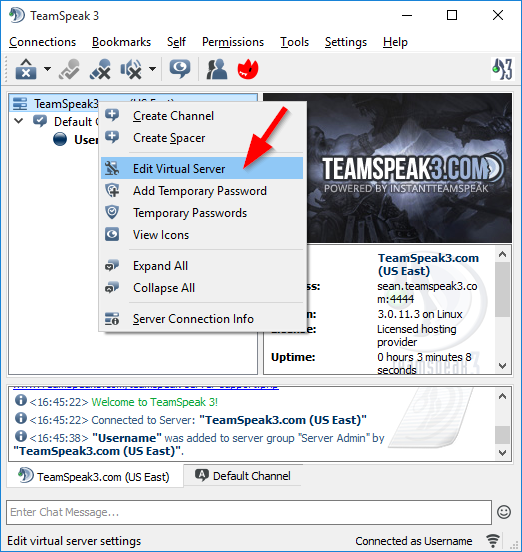
Task: Click the 'Uptime:' label in the server info
Action: [293, 357]
